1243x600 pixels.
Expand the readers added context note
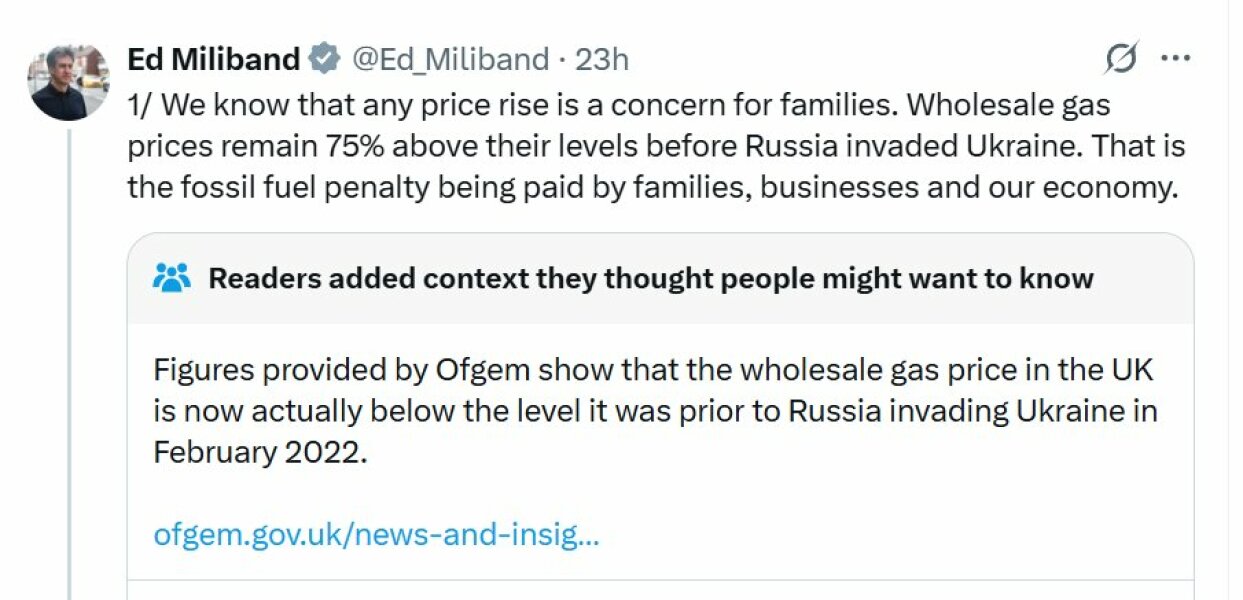650,410
